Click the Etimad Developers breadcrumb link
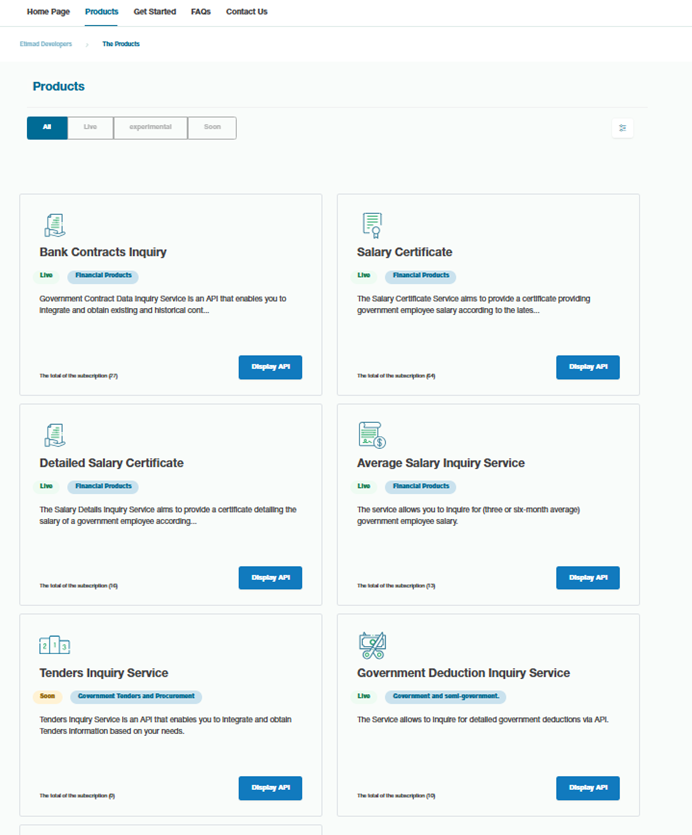The height and width of the screenshot is (835, 692). pos(46,44)
